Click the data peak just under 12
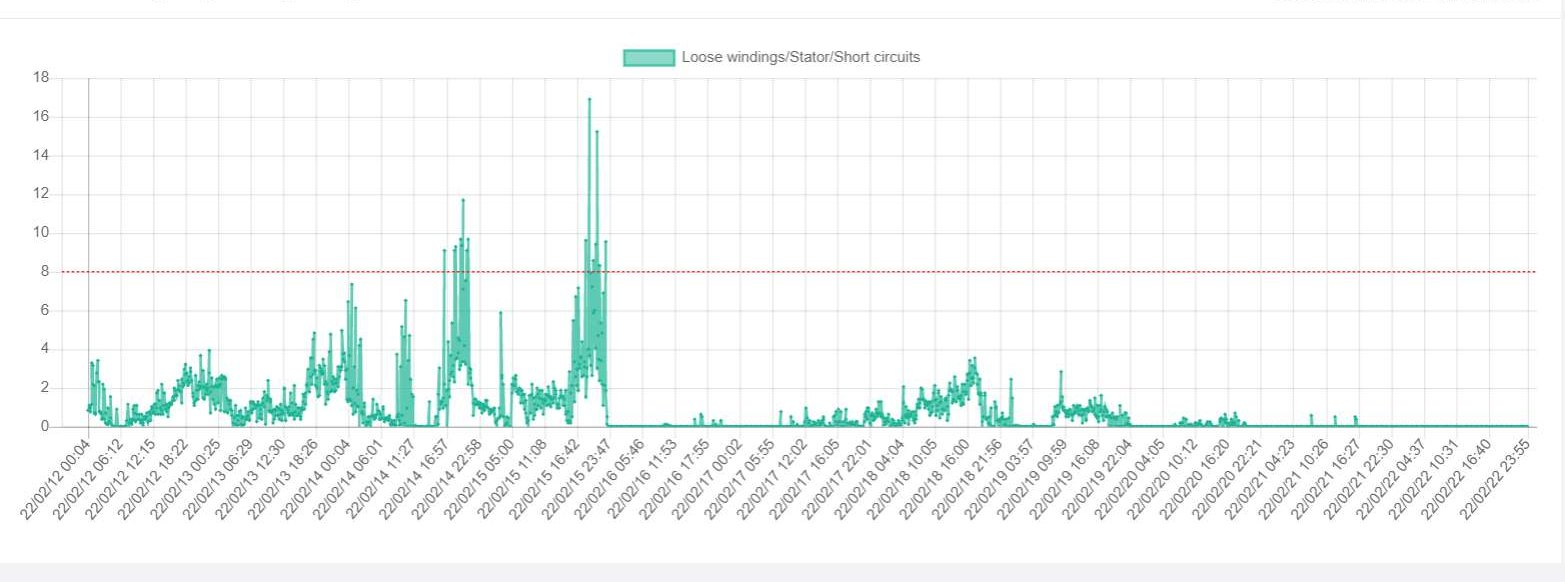 [x=463, y=200]
